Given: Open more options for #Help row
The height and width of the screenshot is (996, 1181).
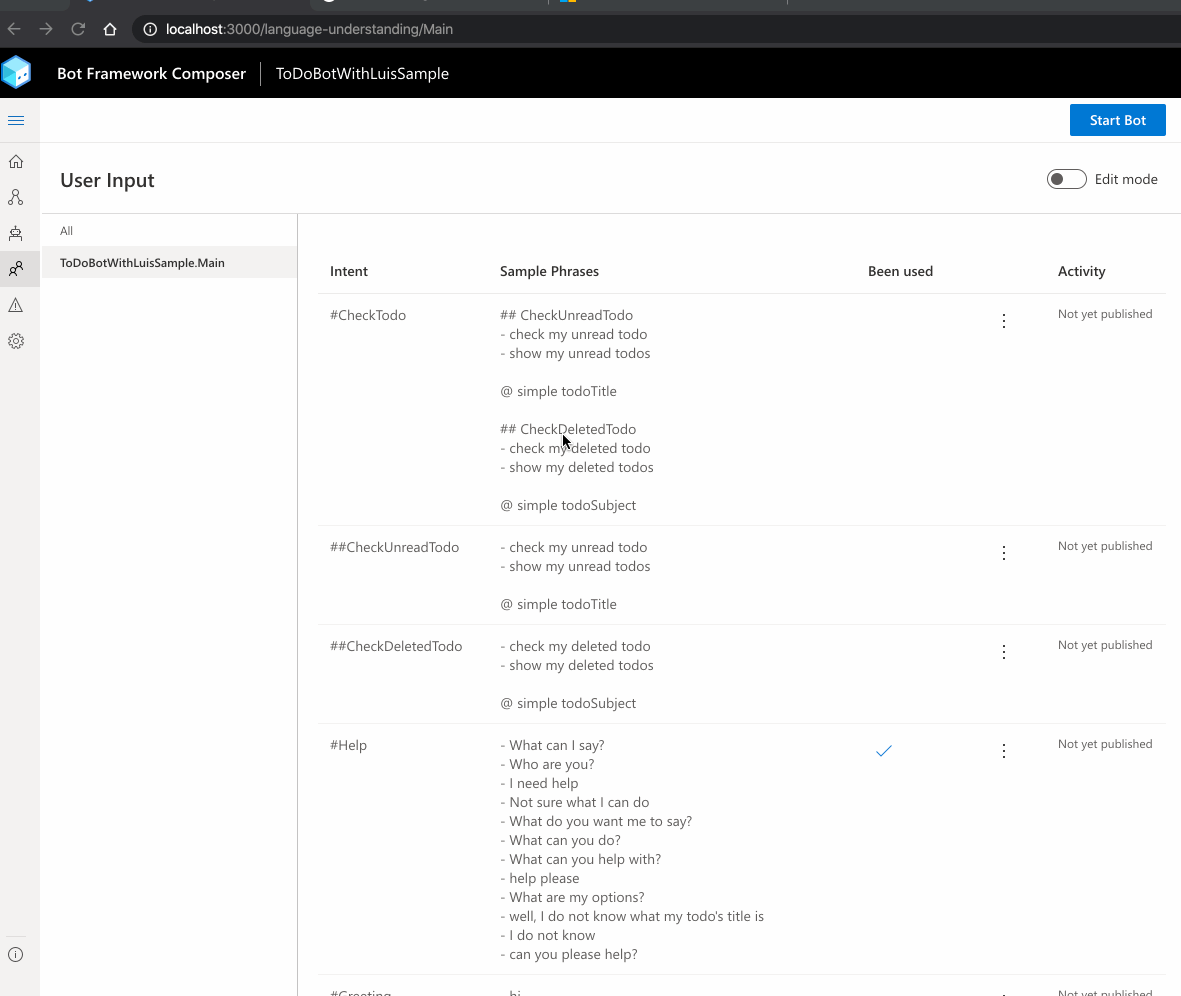Looking at the screenshot, I should [1004, 751].
